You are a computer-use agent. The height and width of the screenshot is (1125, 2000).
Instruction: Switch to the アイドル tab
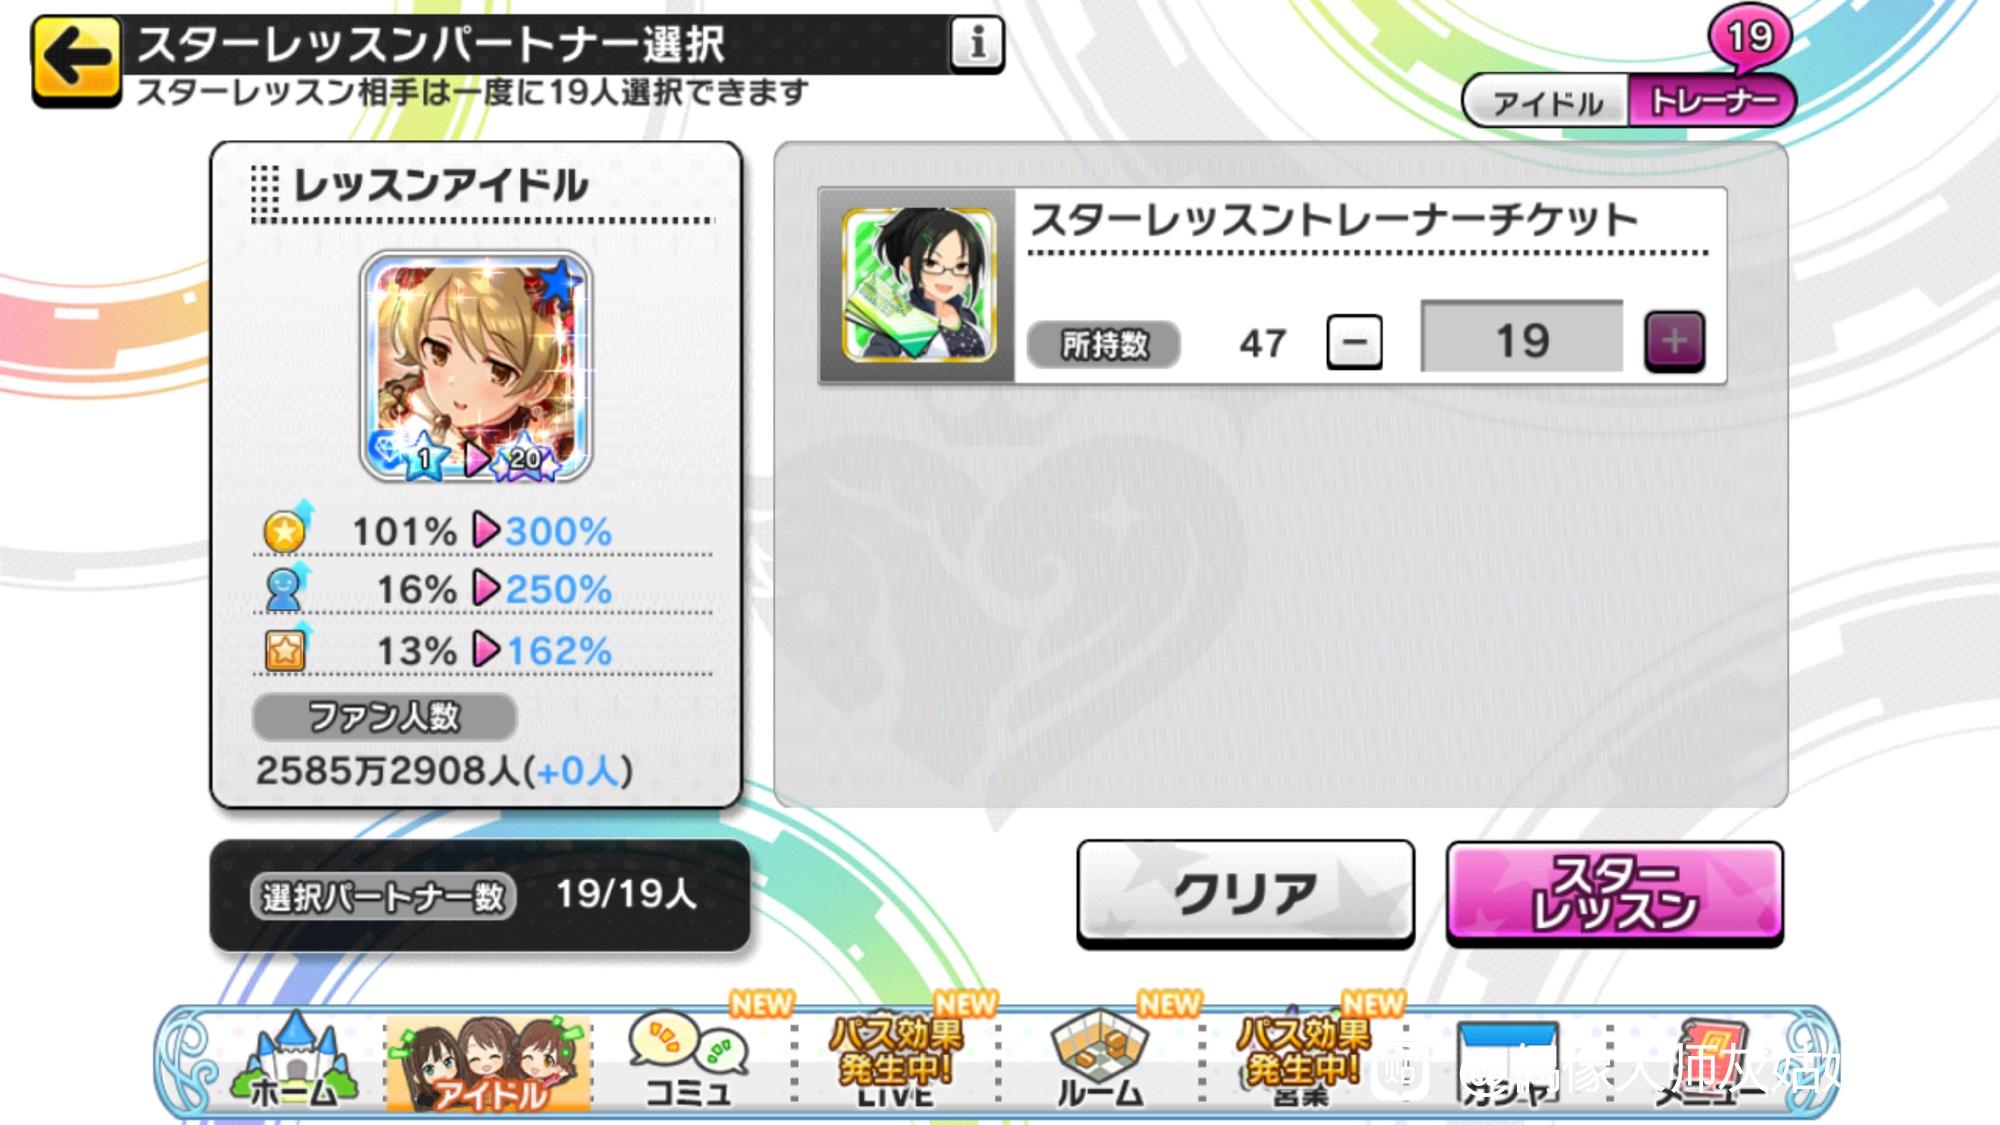point(1547,102)
